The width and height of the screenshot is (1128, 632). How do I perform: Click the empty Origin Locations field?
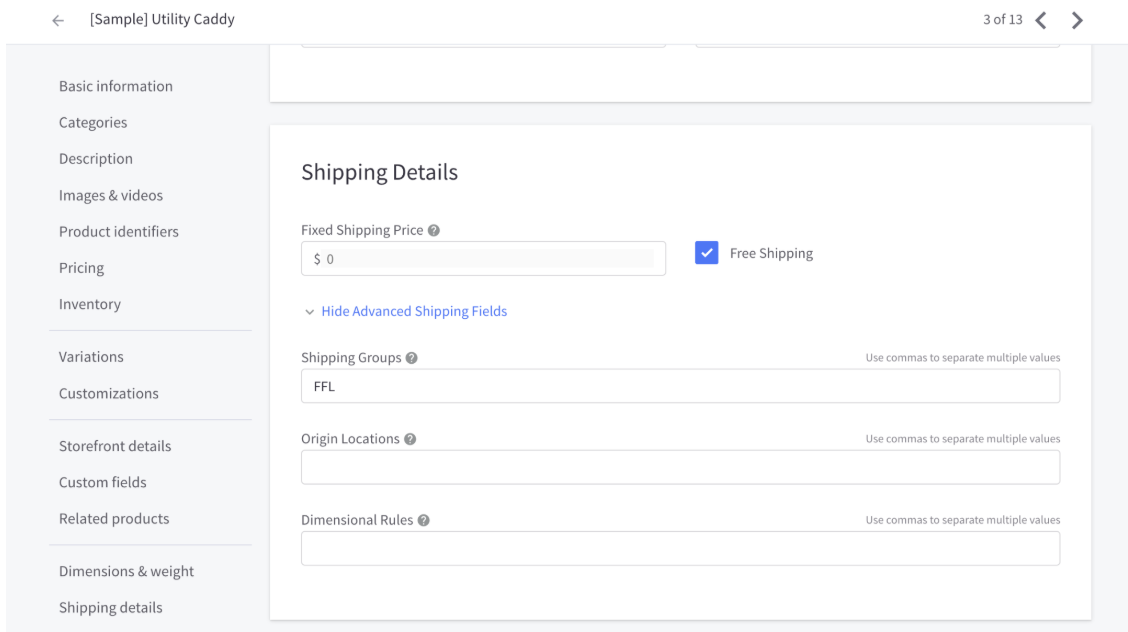point(680,467)
